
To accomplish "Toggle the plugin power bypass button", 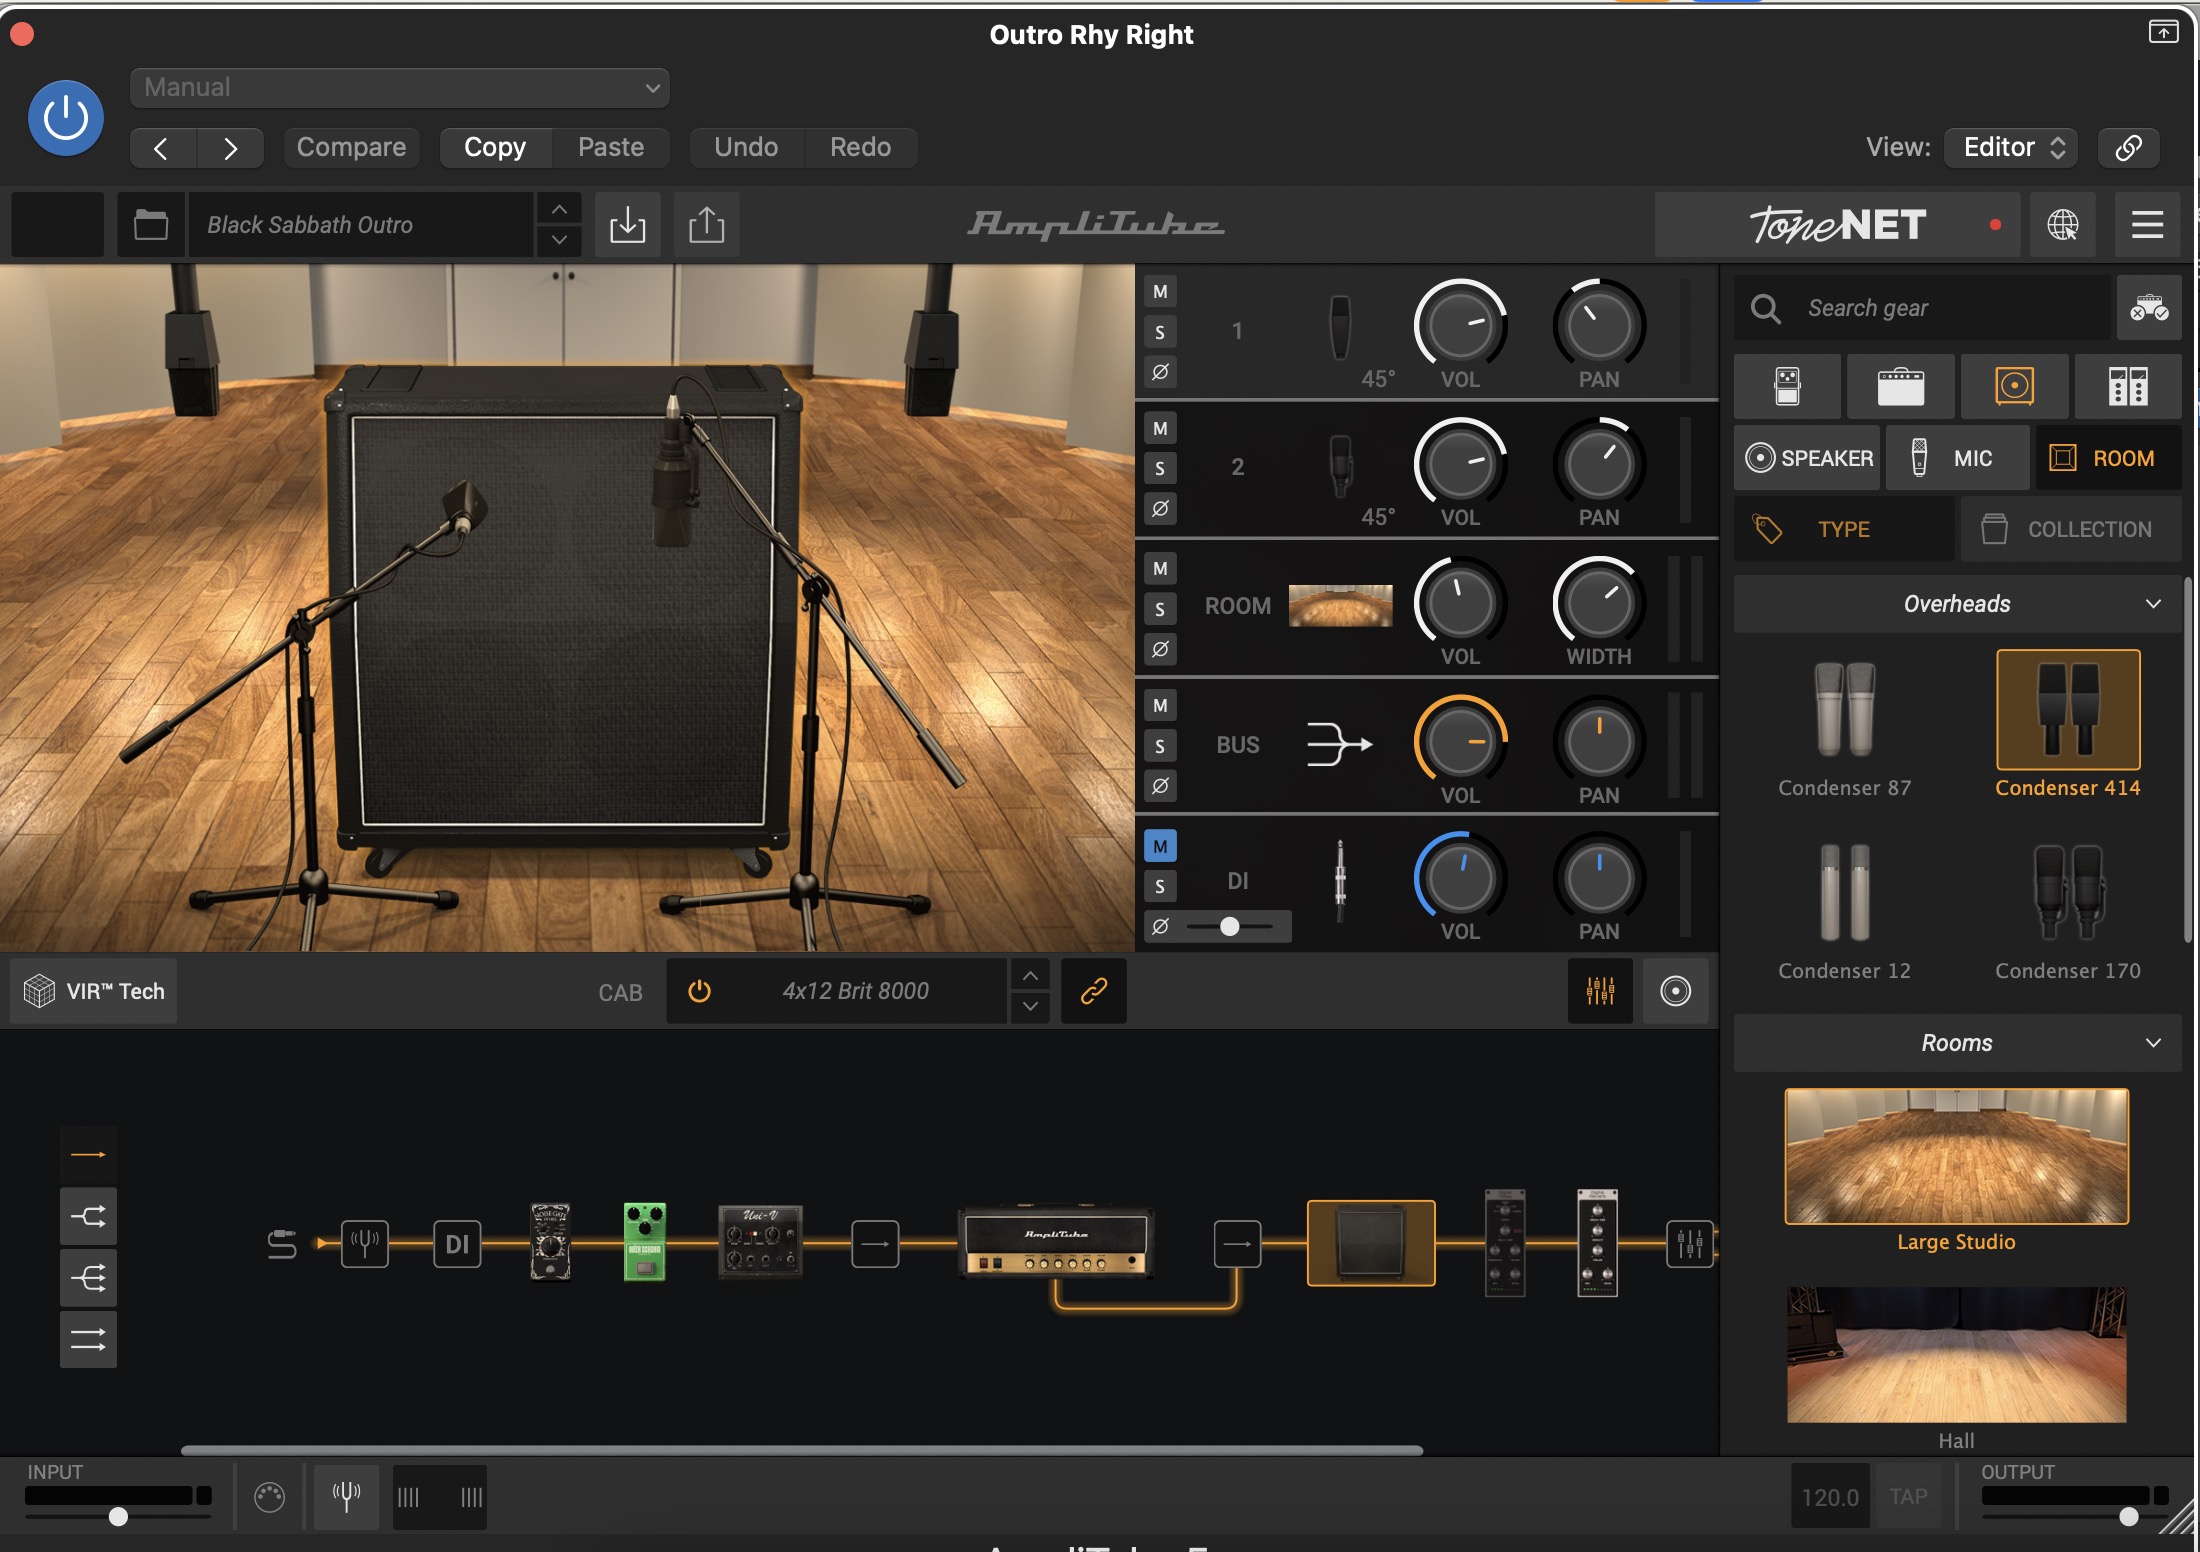I will click(66, 118).
